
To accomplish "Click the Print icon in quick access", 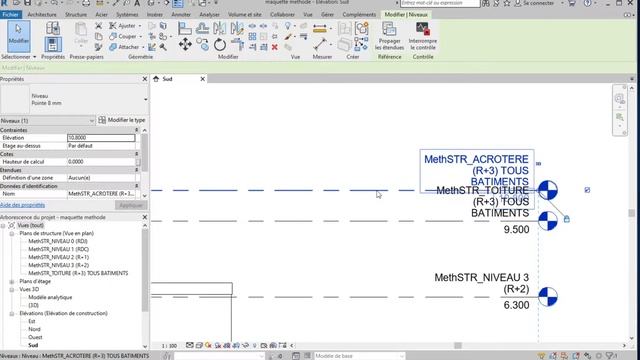I will [86, 3].
